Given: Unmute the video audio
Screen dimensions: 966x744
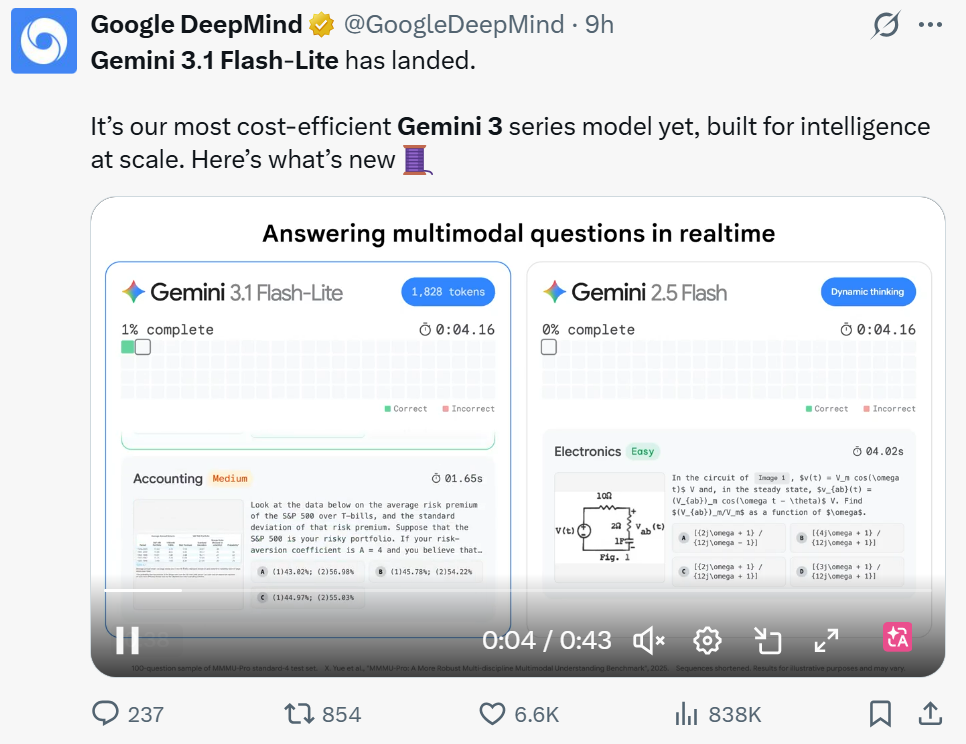Looking at the screenshot, I should point(647,640).
